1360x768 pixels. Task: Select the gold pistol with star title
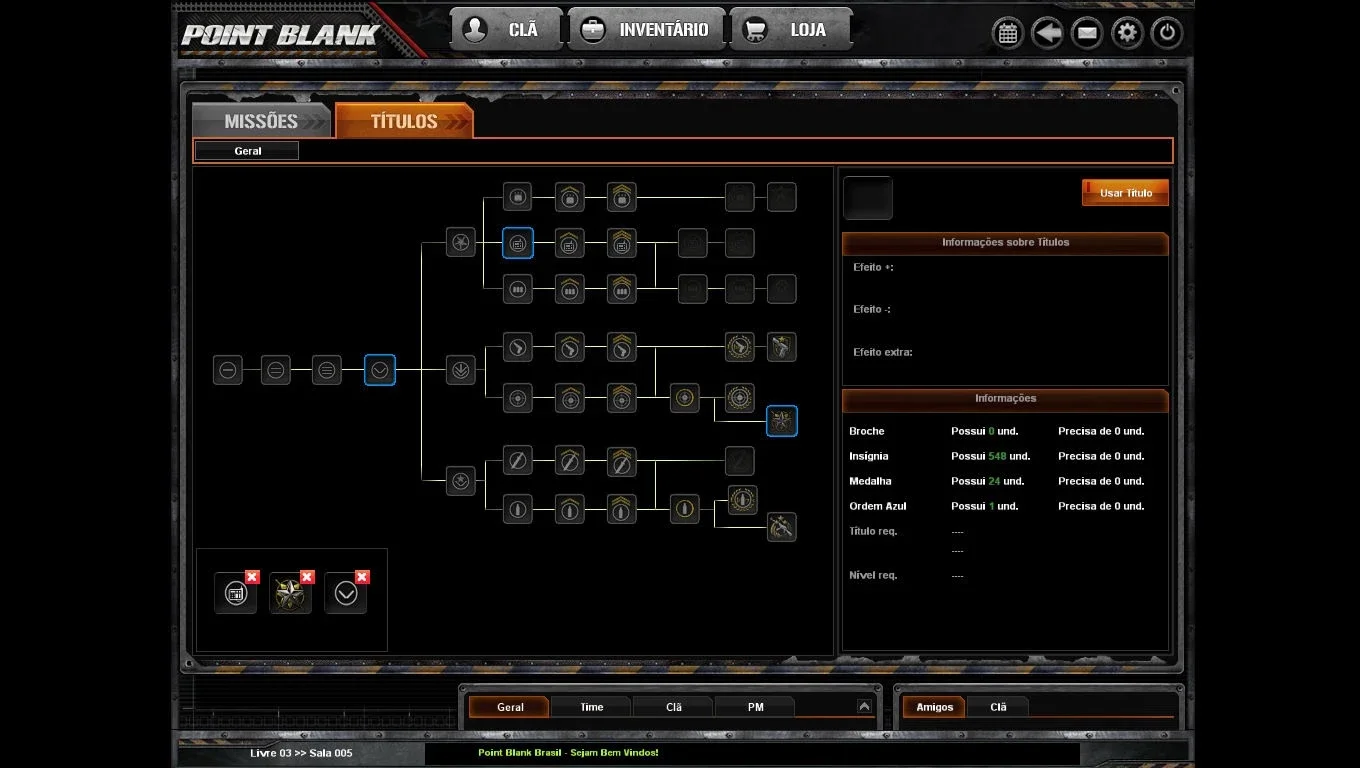tap(781, 347)
